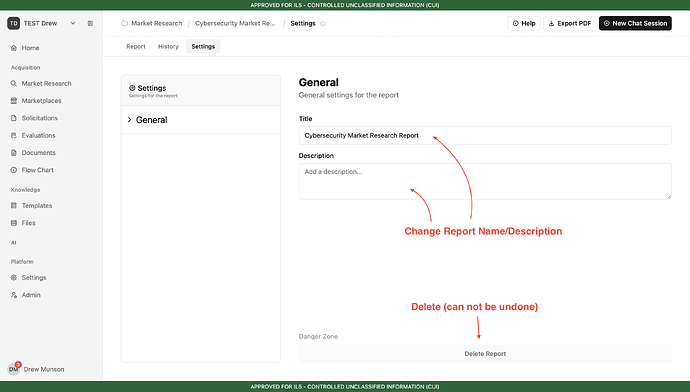Click the Cybersecurity Market Re... breadcrumb link
Image resolution: width=690 pixels, height=392 pixels.
[x=235, y=23]
